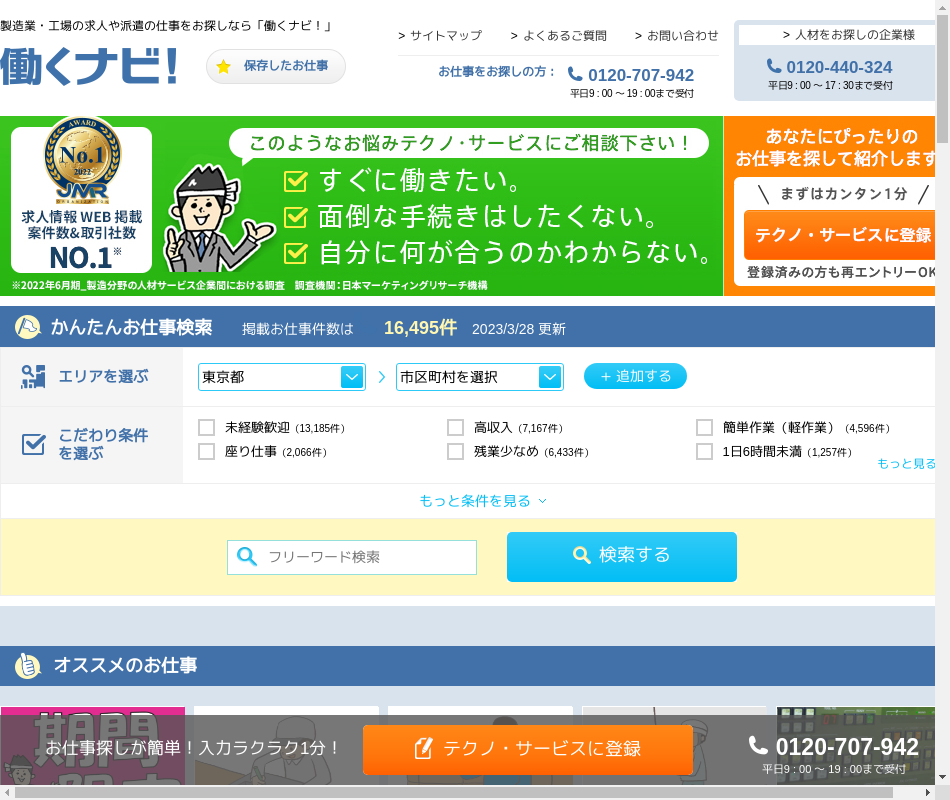Enable the 残業少なめ checkbox
Screen dimensions: 950x800
pyautogui.click(x=456, y=452)
